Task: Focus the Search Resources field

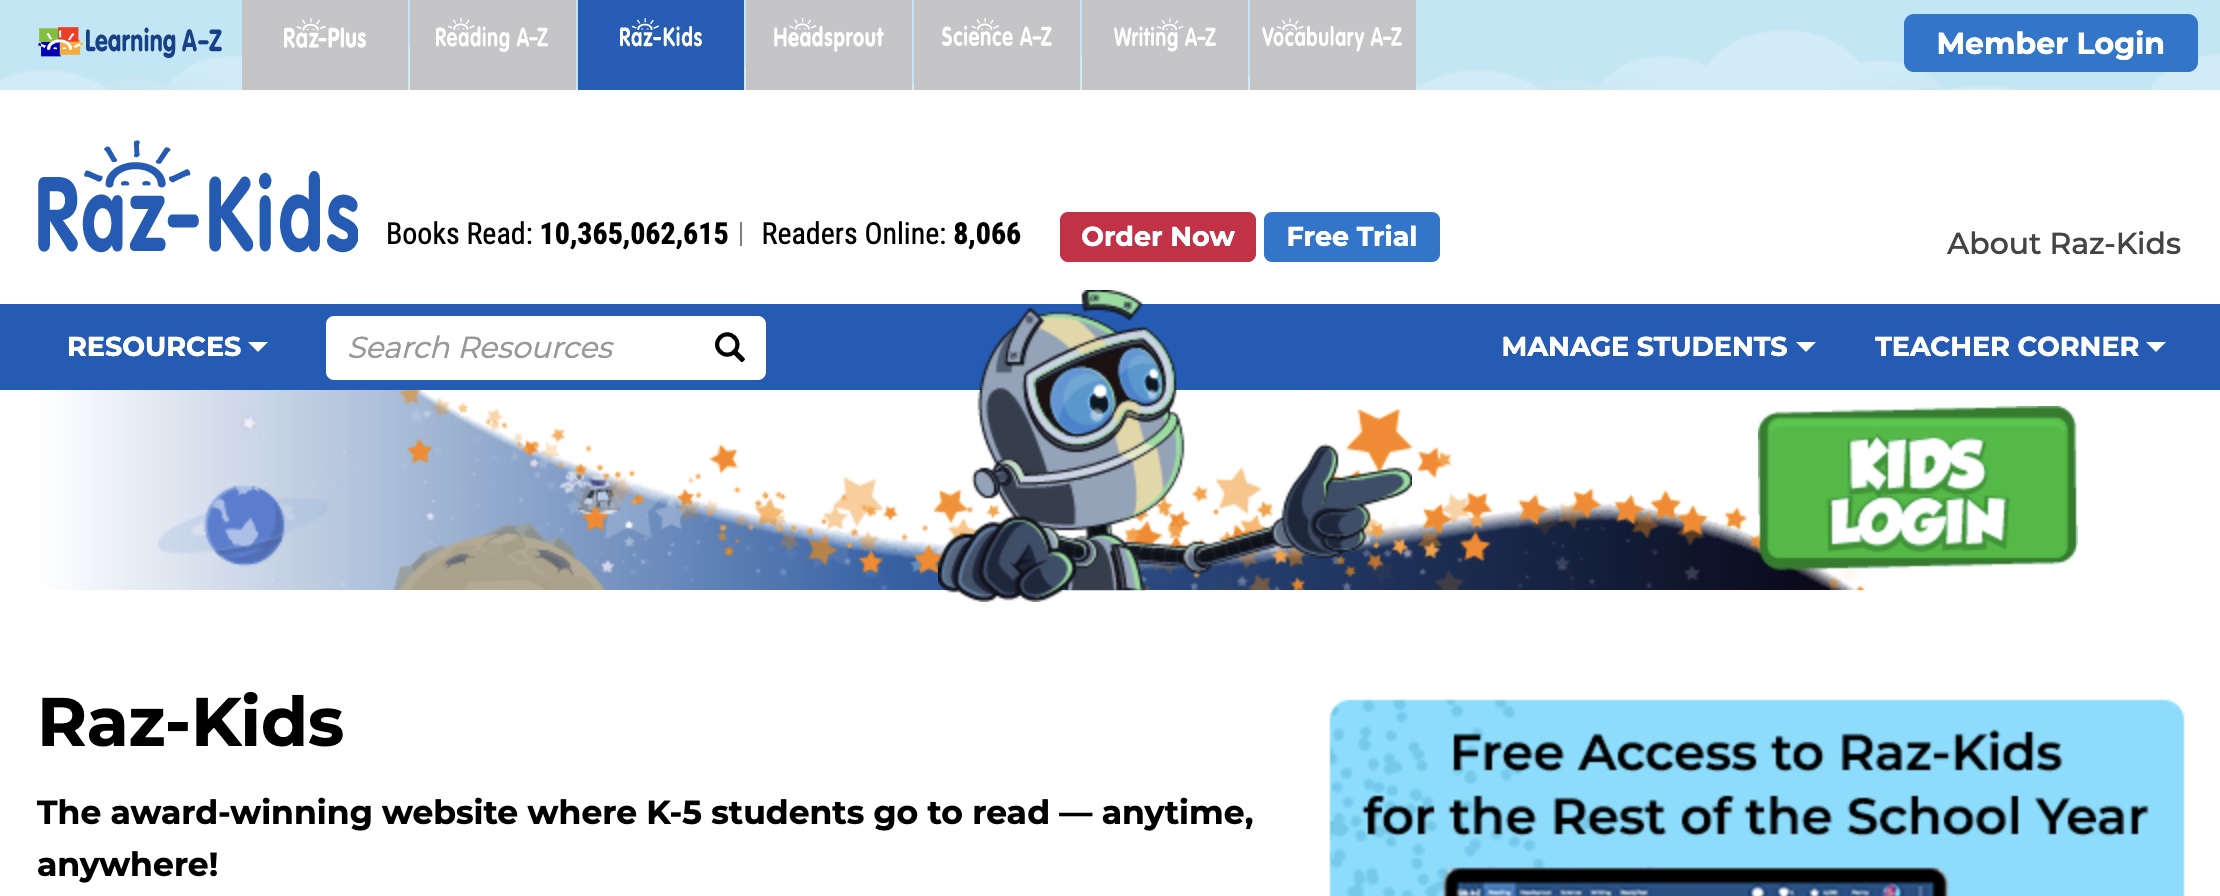Action: (520, 348)
